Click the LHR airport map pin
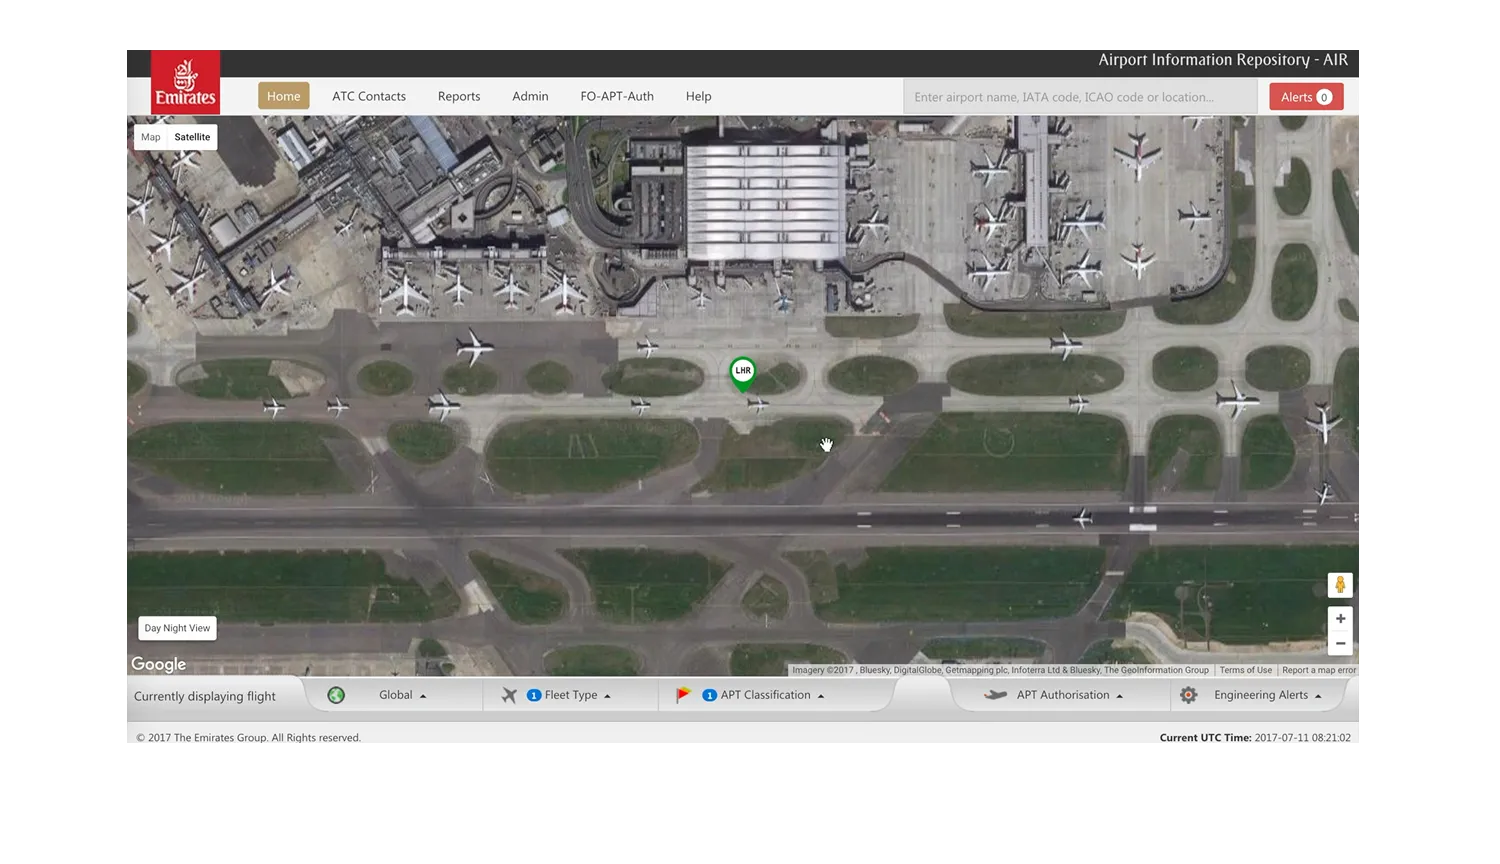Image resolution: width=1500 pixels, height=864 pixels. point(742,373)
